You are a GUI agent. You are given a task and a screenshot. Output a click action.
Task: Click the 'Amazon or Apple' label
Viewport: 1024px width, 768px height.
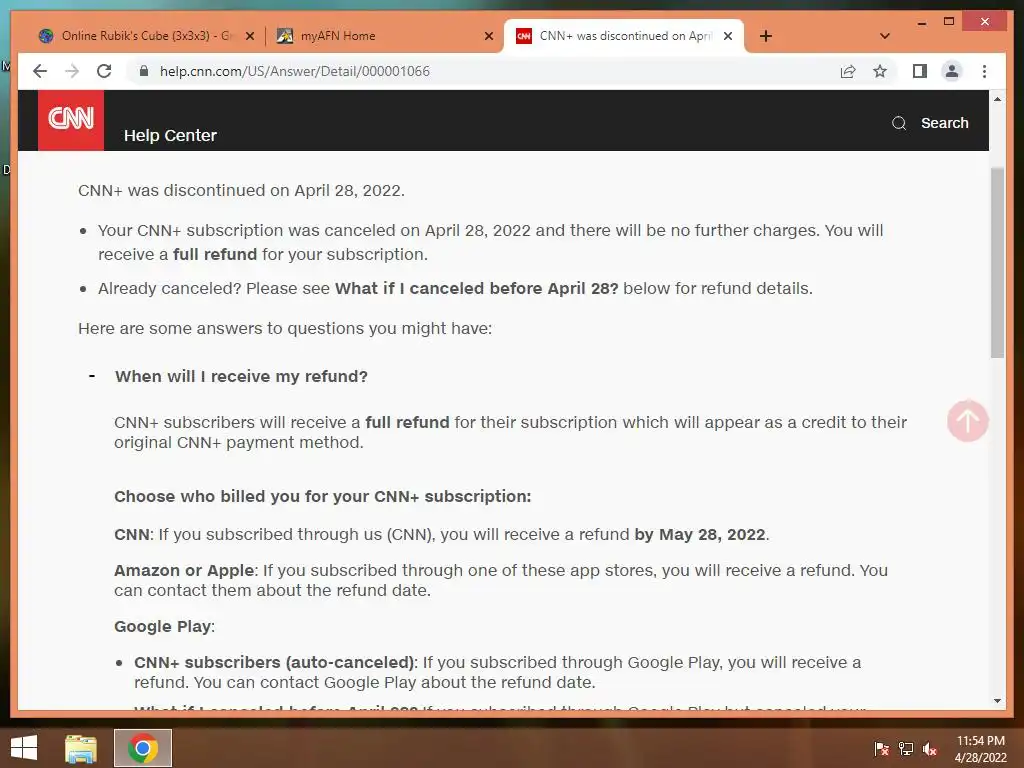[184, 570]
